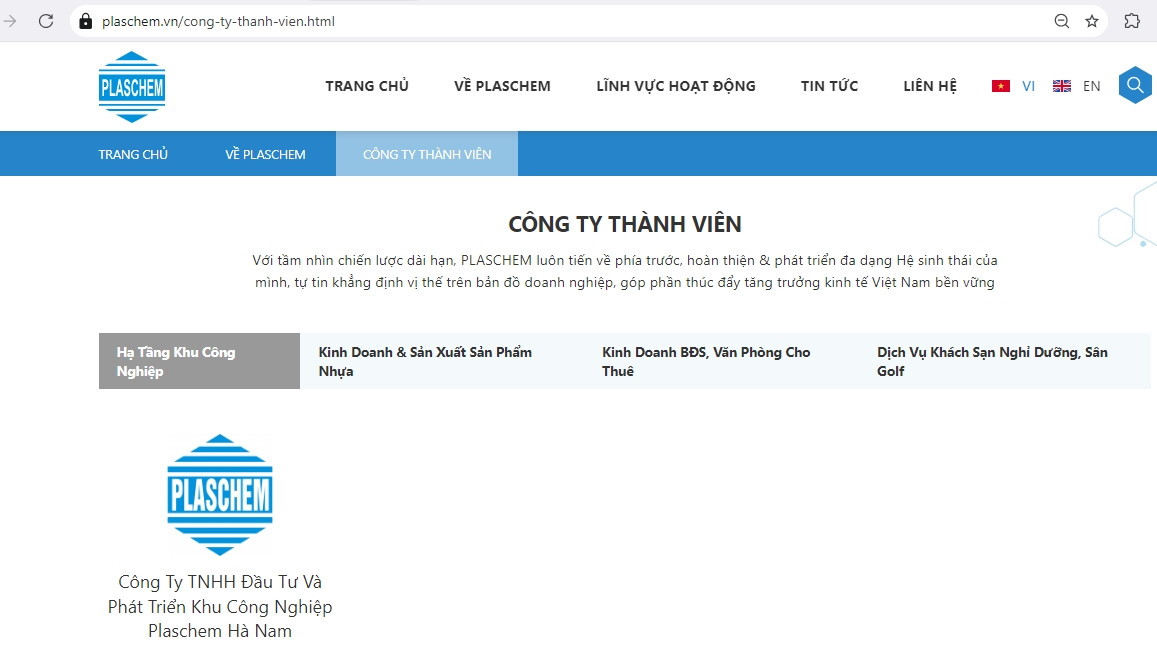Click the Plaschem logo in header
Viewport: 1157px width, 668px height.
132,87
